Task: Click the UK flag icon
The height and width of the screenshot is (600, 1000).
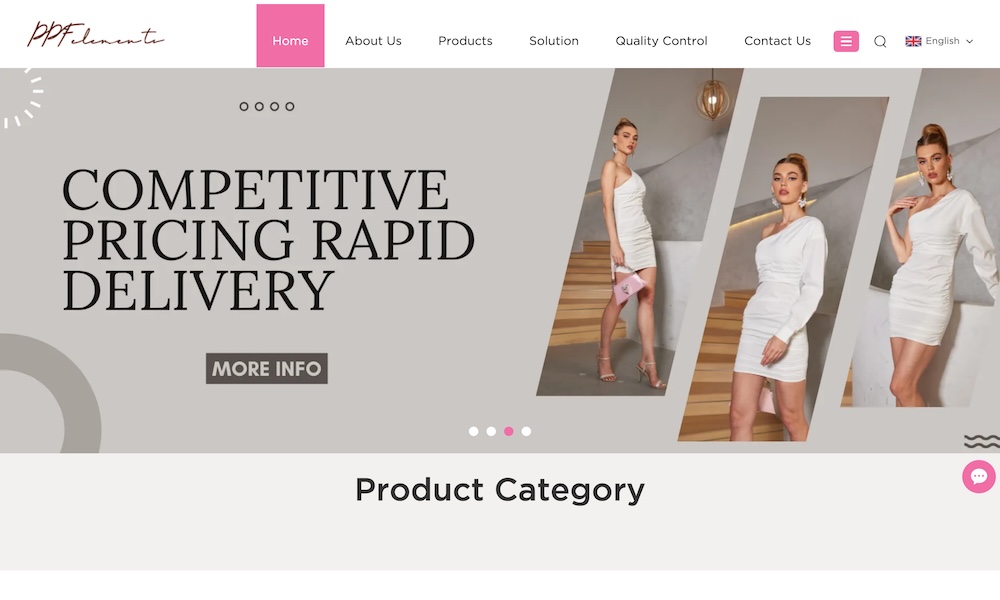Action: (913, 41)
